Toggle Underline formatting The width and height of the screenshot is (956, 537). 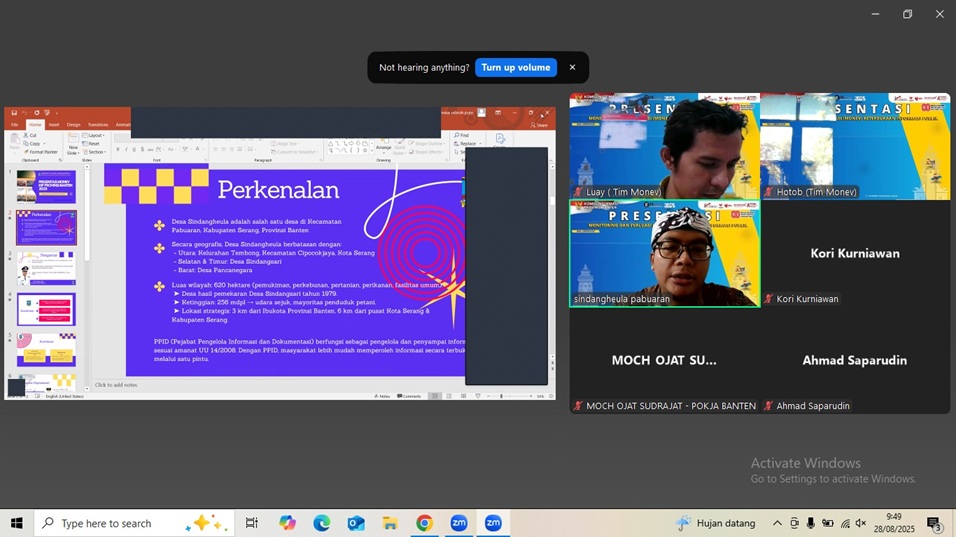pyautogui.click(x=134, y=149)
